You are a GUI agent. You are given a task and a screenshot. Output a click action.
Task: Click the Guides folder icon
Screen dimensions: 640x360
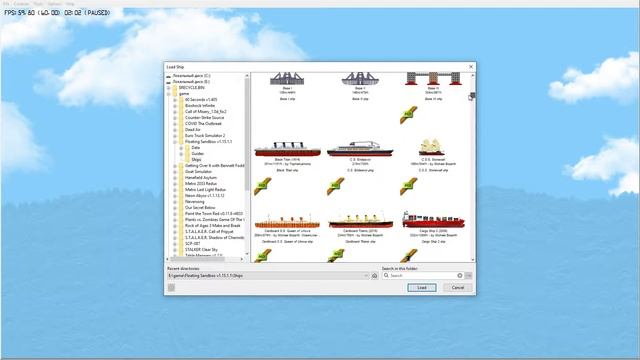[x=187, y=153]
